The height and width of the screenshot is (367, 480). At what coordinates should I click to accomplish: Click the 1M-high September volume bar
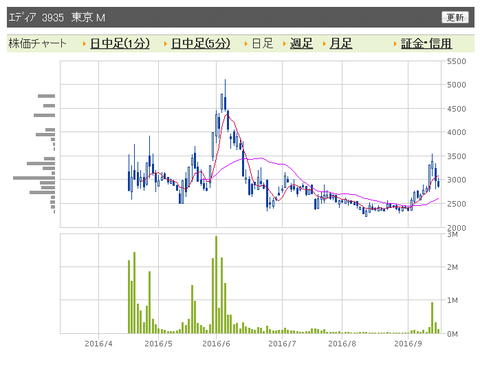tap(432, 318)
